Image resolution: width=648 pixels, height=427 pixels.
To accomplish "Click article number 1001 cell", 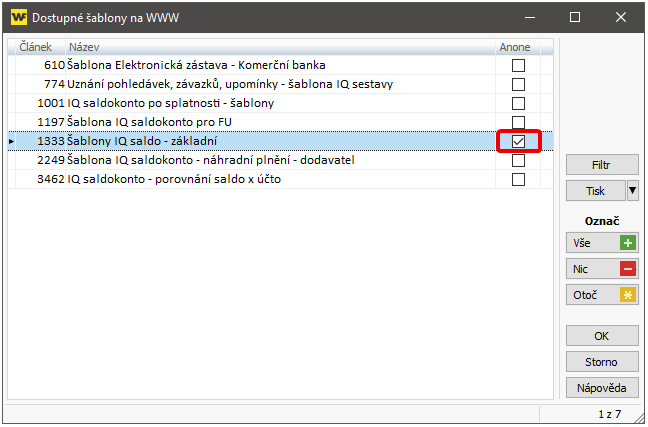I will [40, 103].
